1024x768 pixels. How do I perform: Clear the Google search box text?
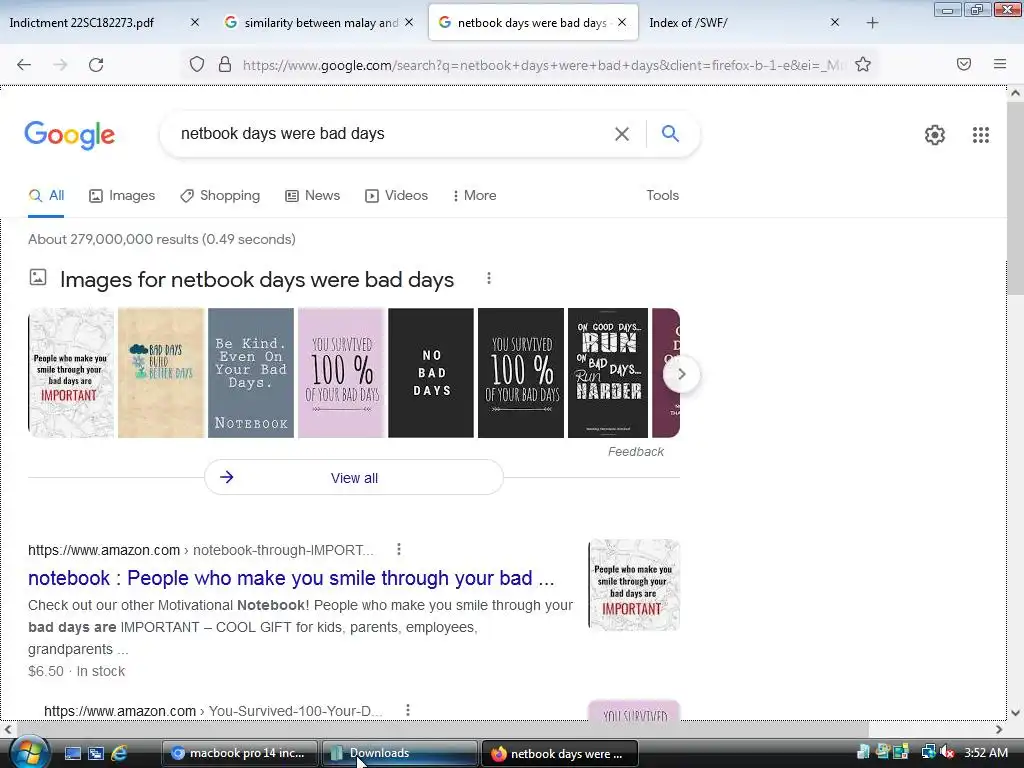click(x=622, y=134)
